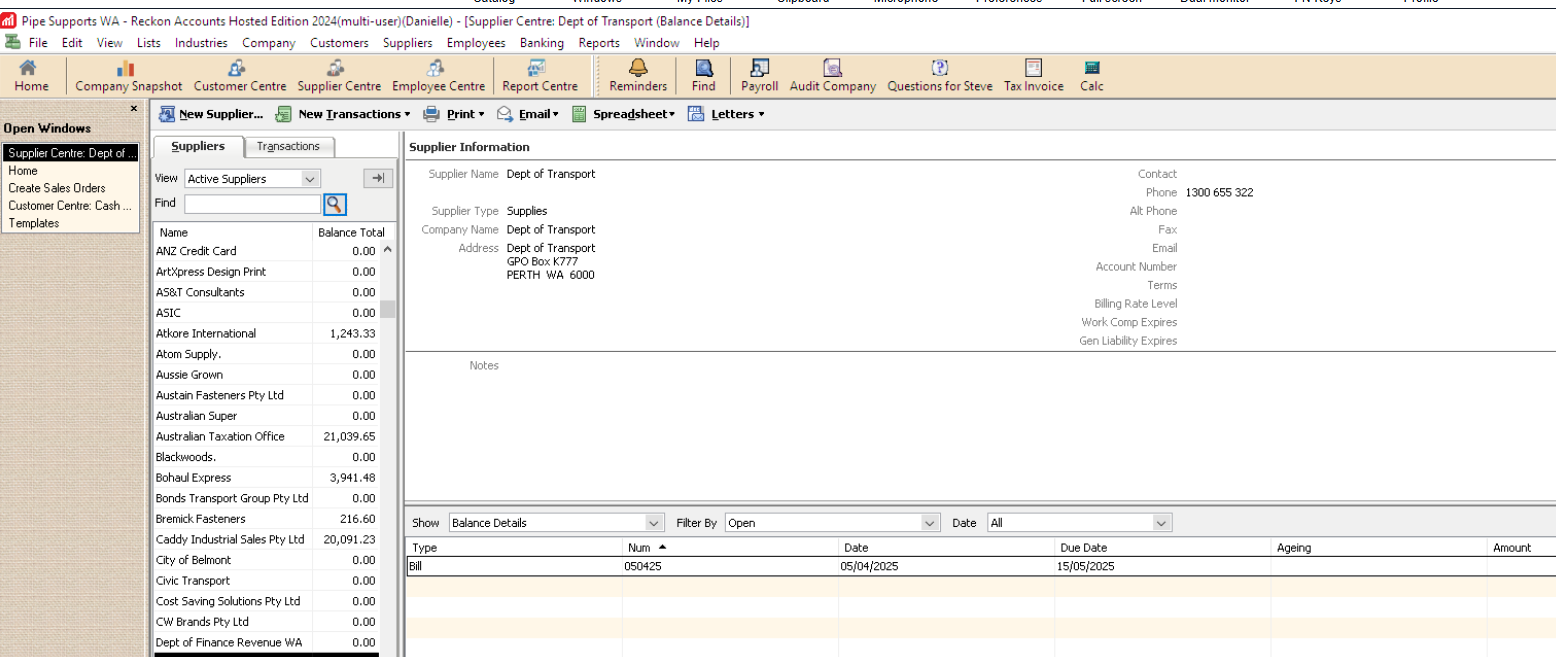The height and width of the screenshot is (657, 1556).
Task: Select City of Belmont supplier
Action: 266,560
